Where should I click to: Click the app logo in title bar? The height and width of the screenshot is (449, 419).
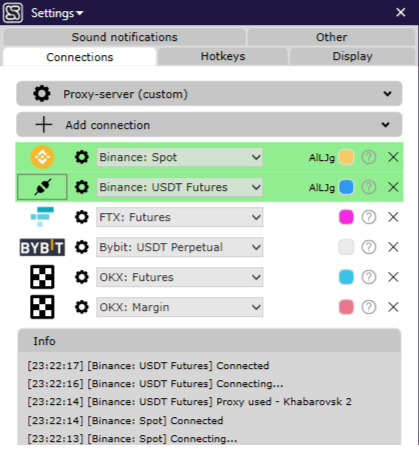click(13, 13)
